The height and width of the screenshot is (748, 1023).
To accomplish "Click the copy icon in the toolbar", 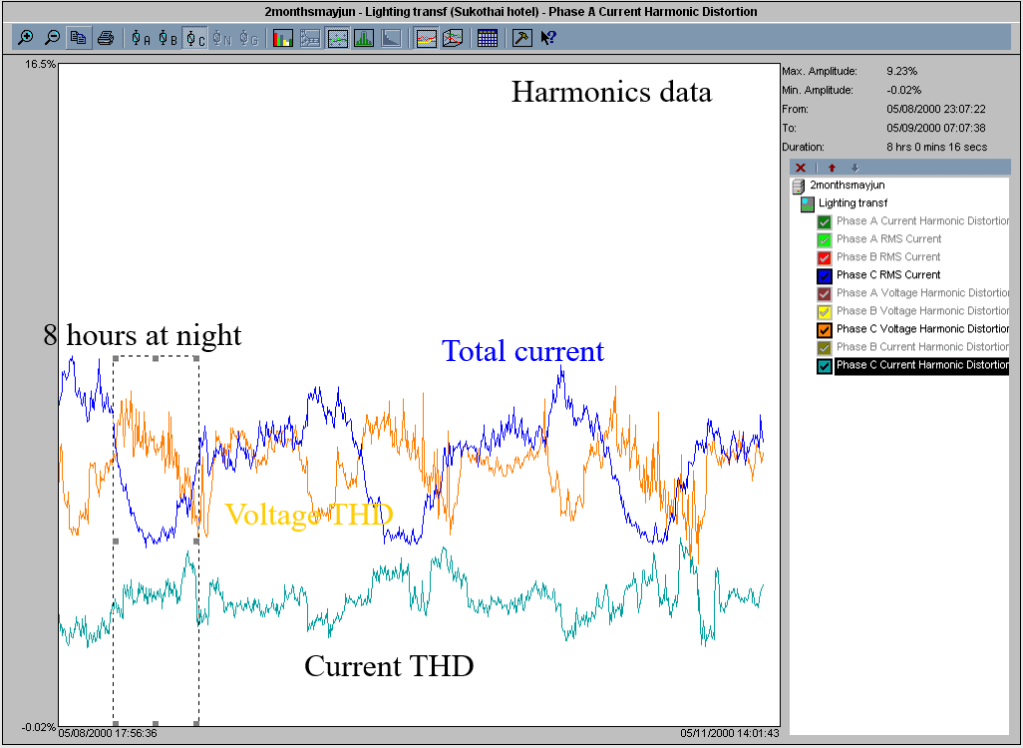I will [79, 38].
